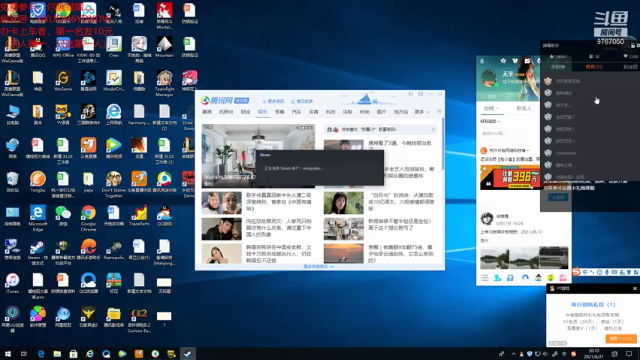Open Microsoft Store from the taskbar
This screenshot has height=360, width=640.
tap(73, 353)
